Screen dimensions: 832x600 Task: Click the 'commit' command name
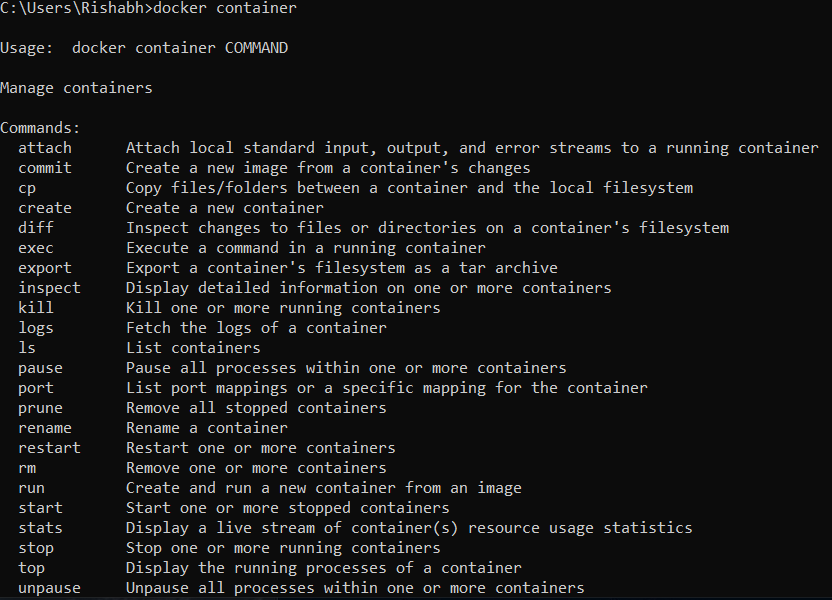[45, 168]
